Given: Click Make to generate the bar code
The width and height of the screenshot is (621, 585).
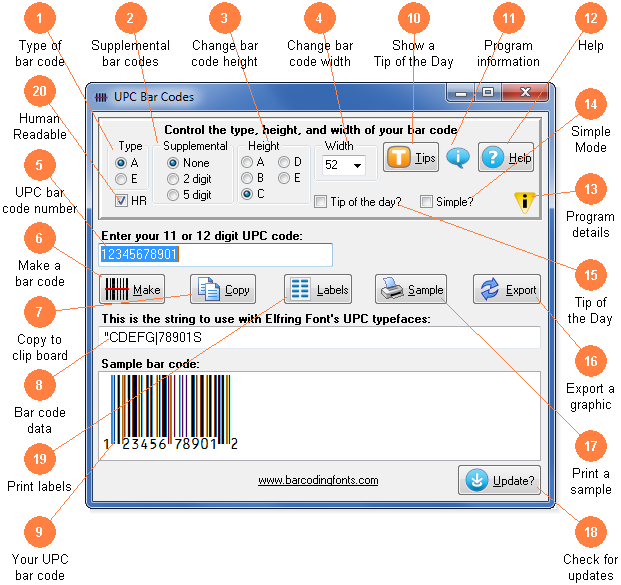Looking at the screenshot, I should tap(132, 289).
